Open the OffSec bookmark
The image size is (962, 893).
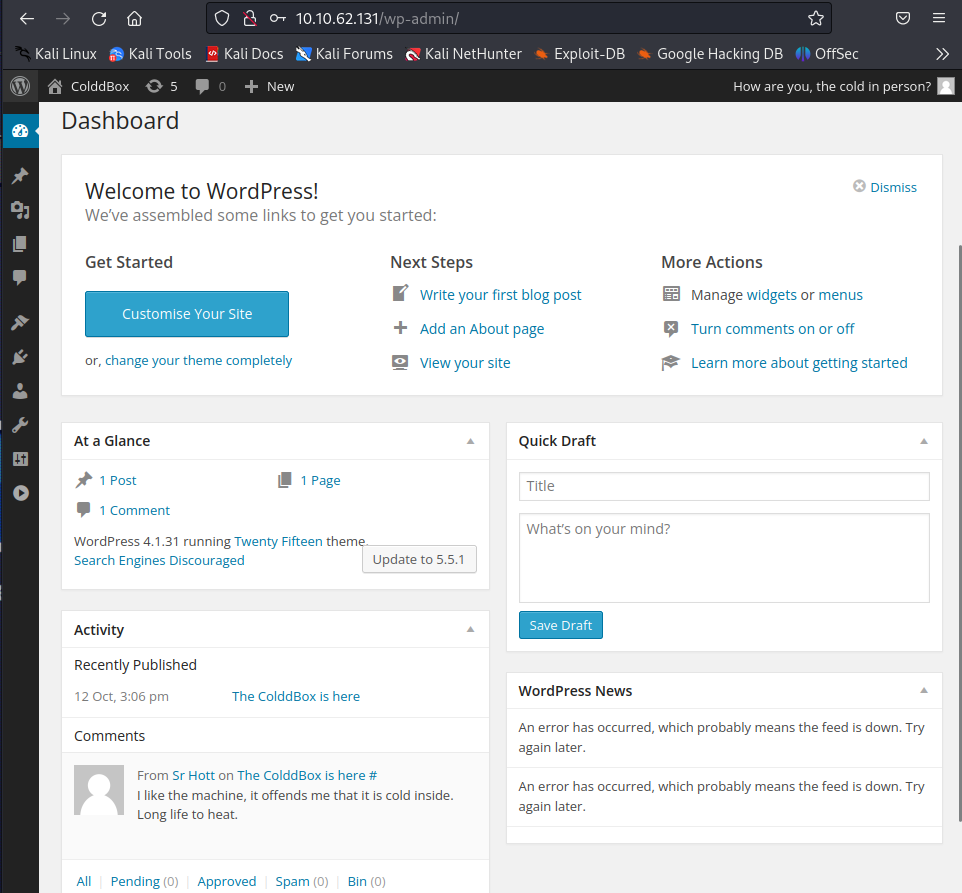(x=827, y=54)
